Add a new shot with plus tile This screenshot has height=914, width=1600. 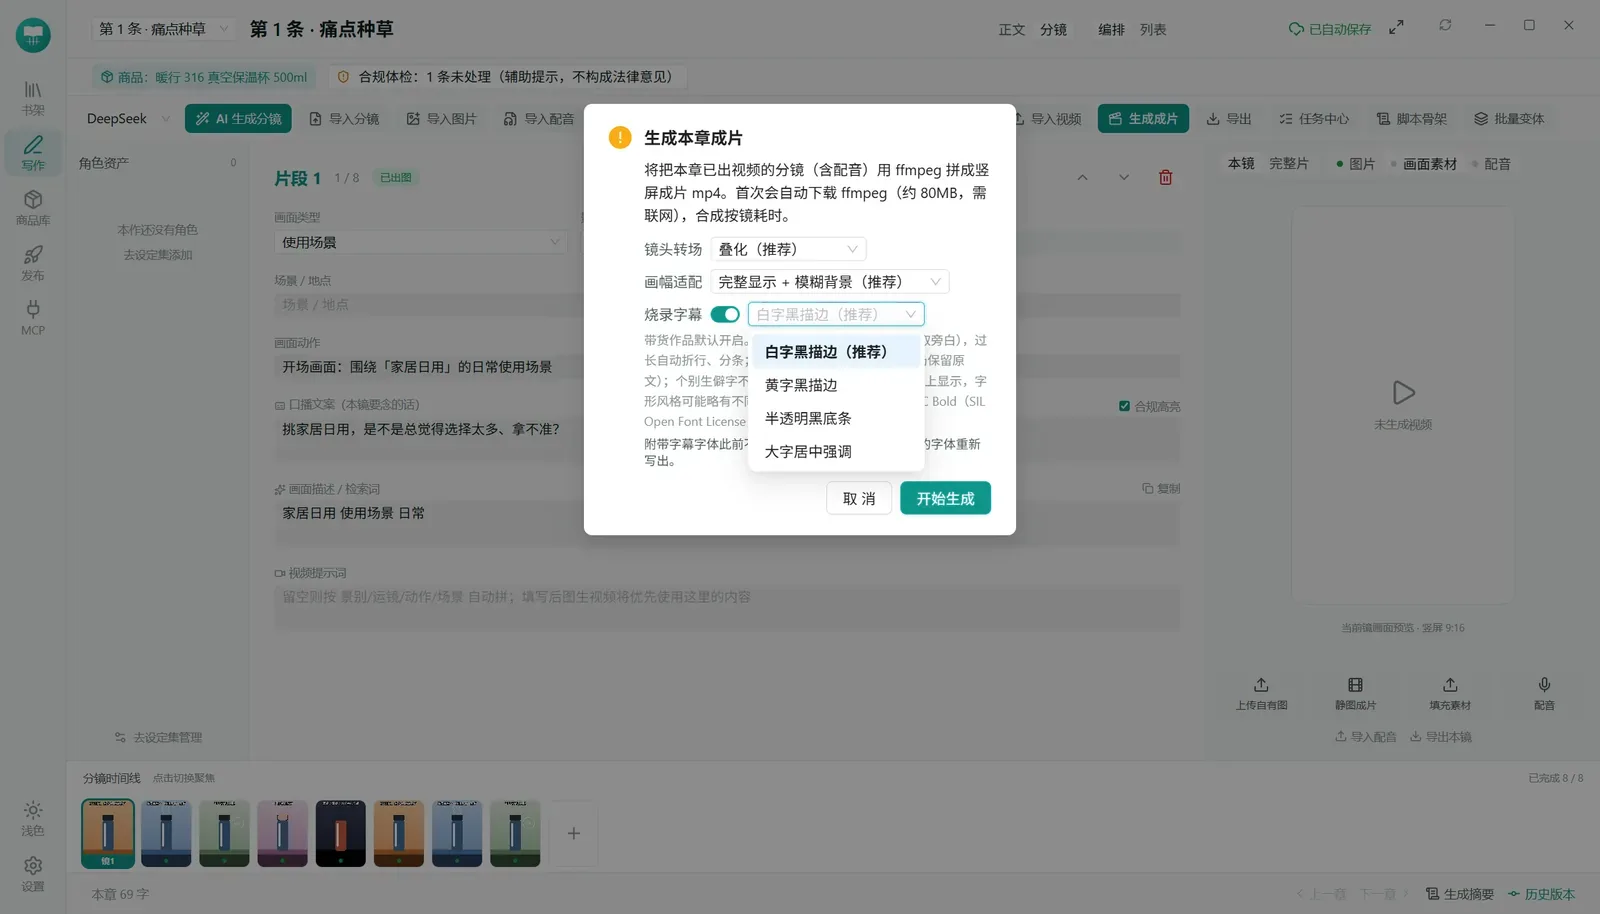574,833
